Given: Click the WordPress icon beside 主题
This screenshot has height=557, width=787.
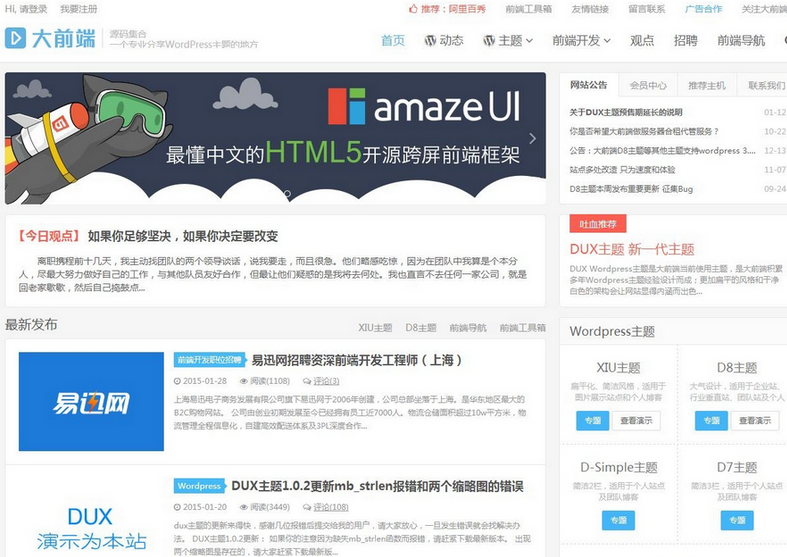Looking at the screenshot, I should pyautogui.click(x=489, y=41).
